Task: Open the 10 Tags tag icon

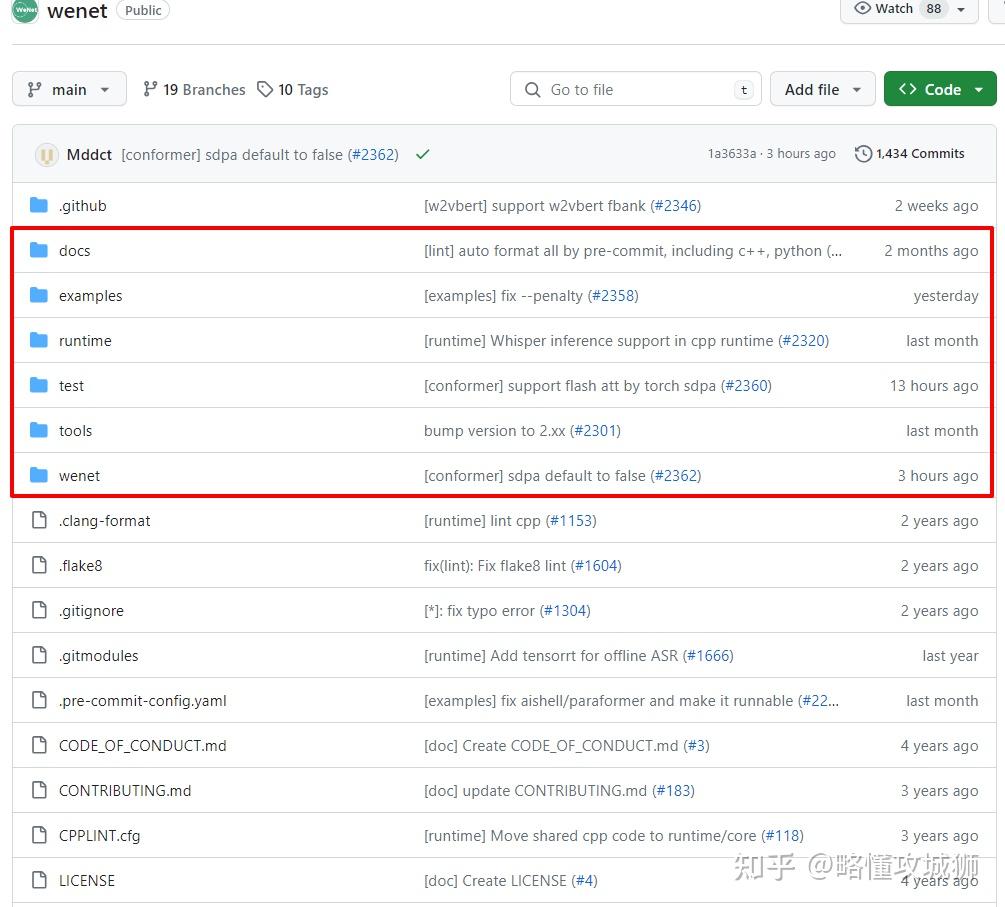Action: [x=265, y=89]
